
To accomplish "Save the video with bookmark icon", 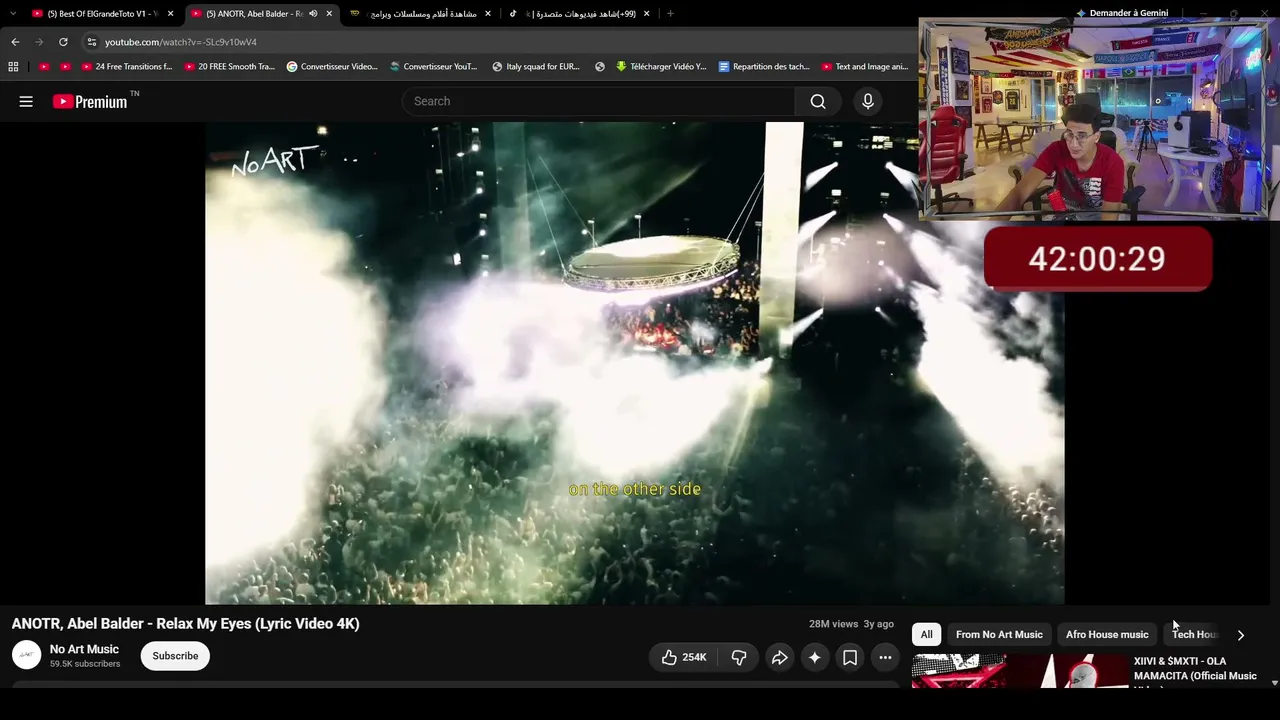I will coord(850,657).
